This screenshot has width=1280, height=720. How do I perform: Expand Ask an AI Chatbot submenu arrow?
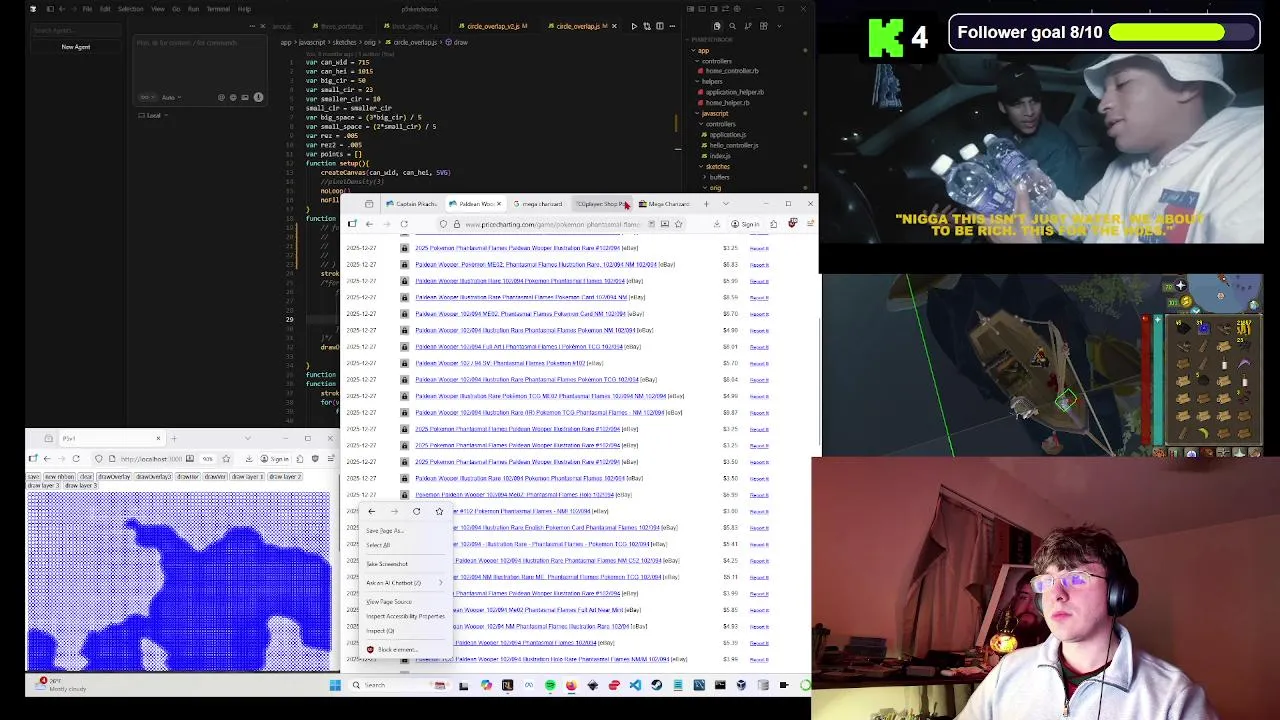(x=441, y=583)
